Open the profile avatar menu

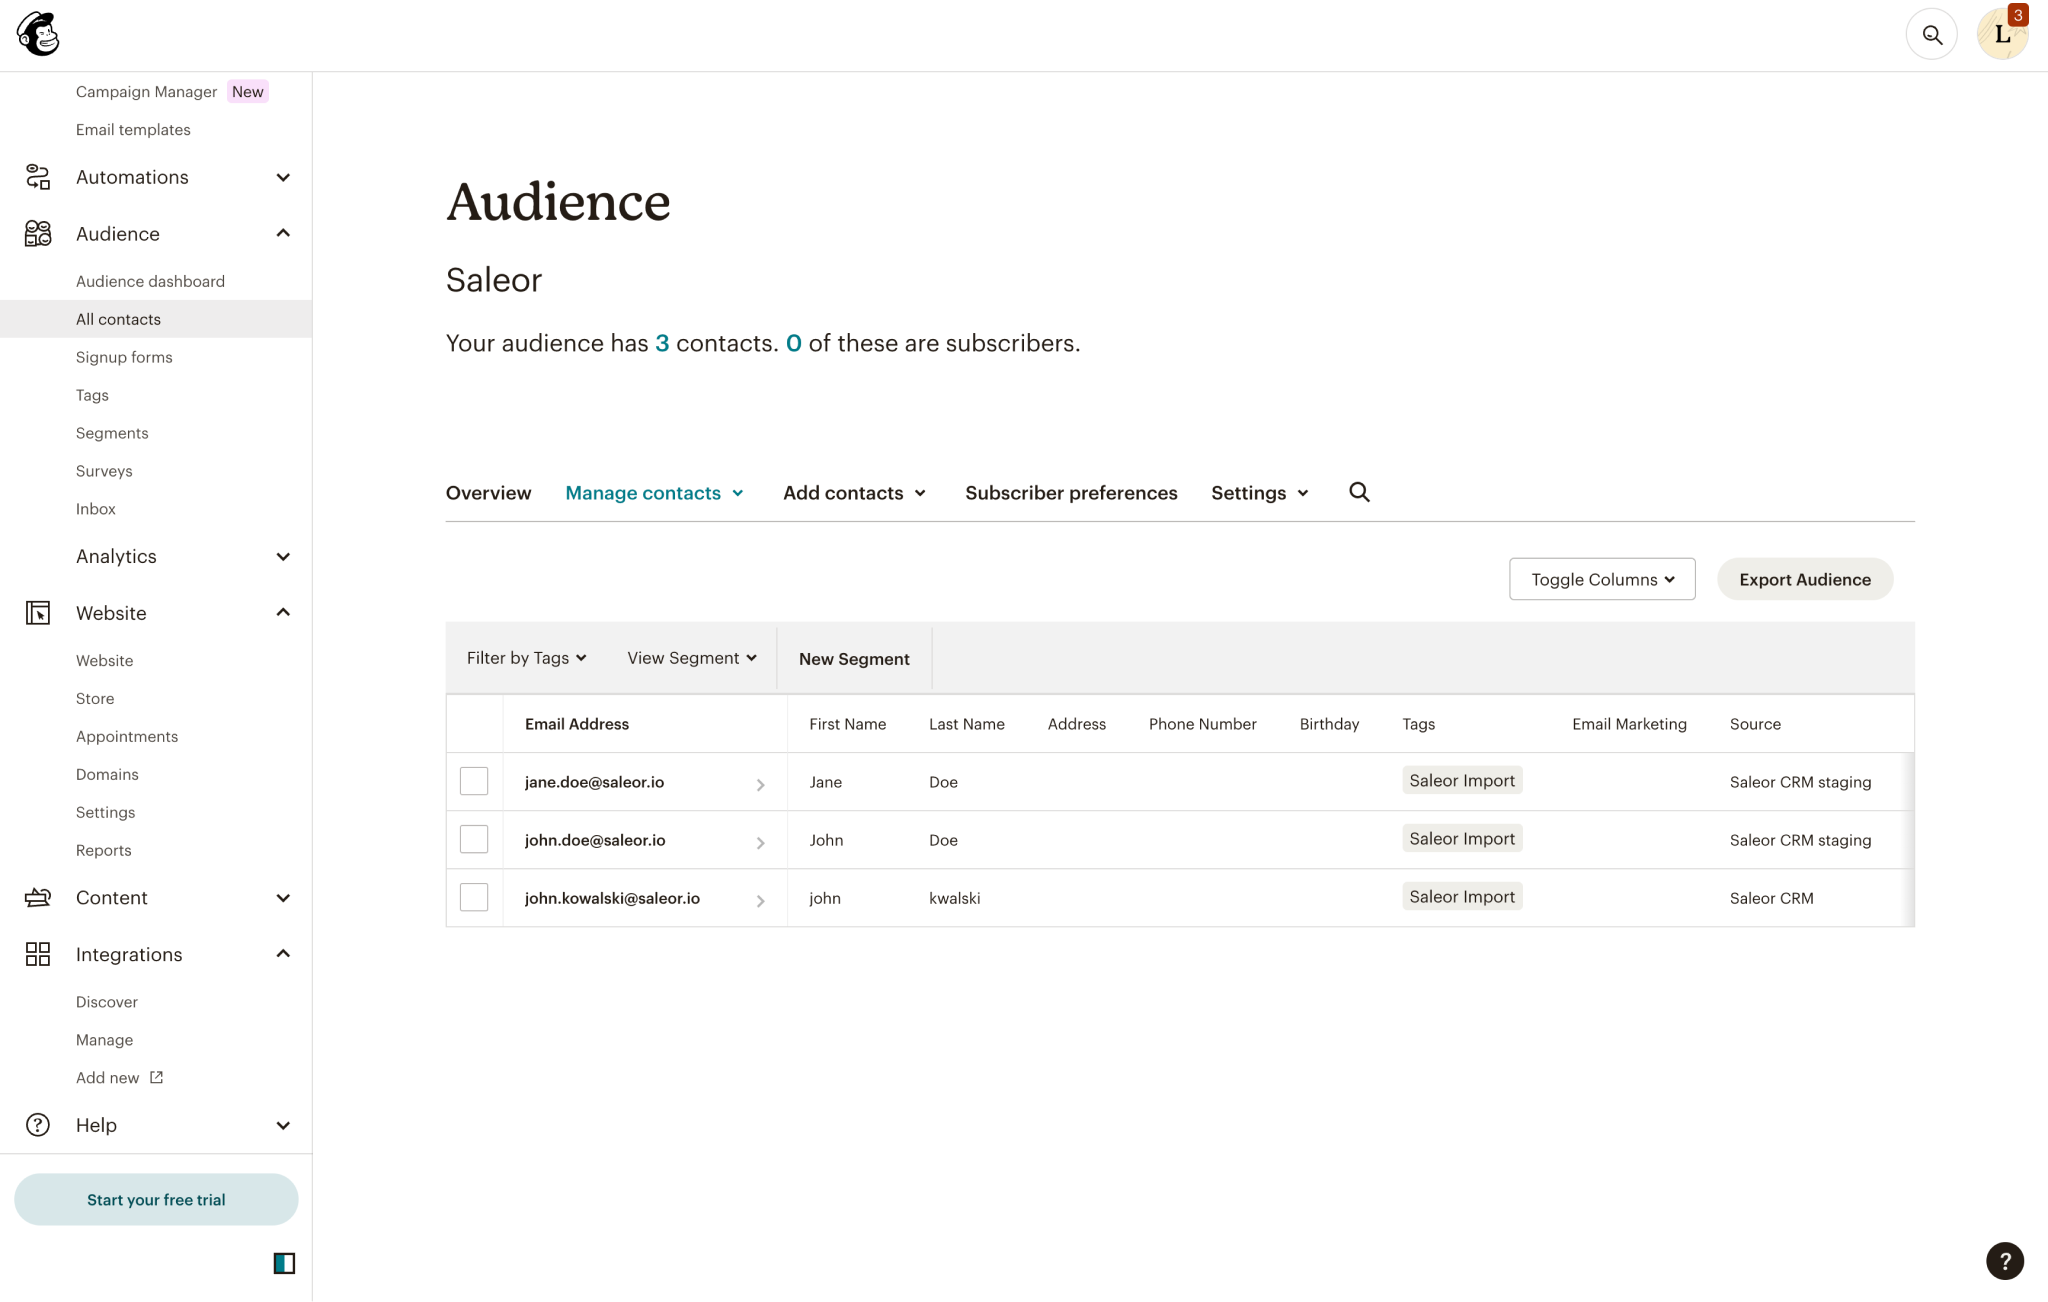coord(2001,33)
